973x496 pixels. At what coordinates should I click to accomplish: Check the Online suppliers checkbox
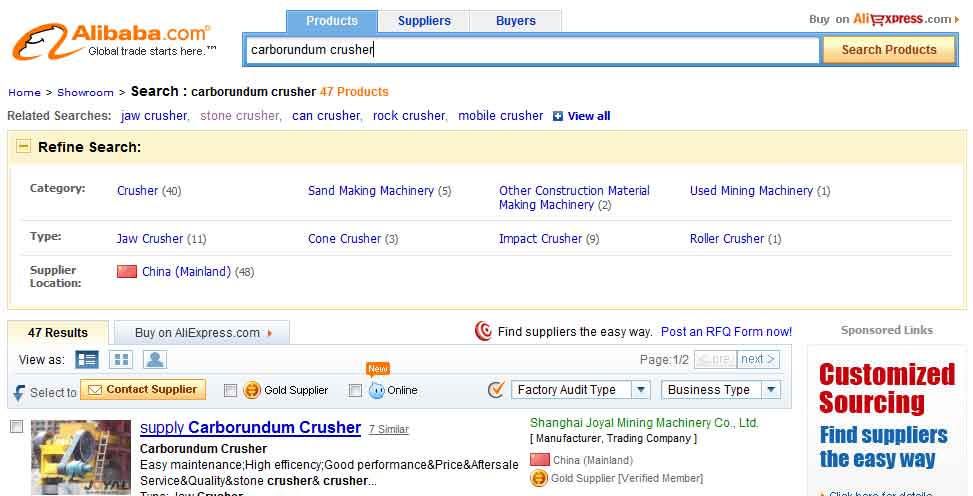[x=355, y=391]
